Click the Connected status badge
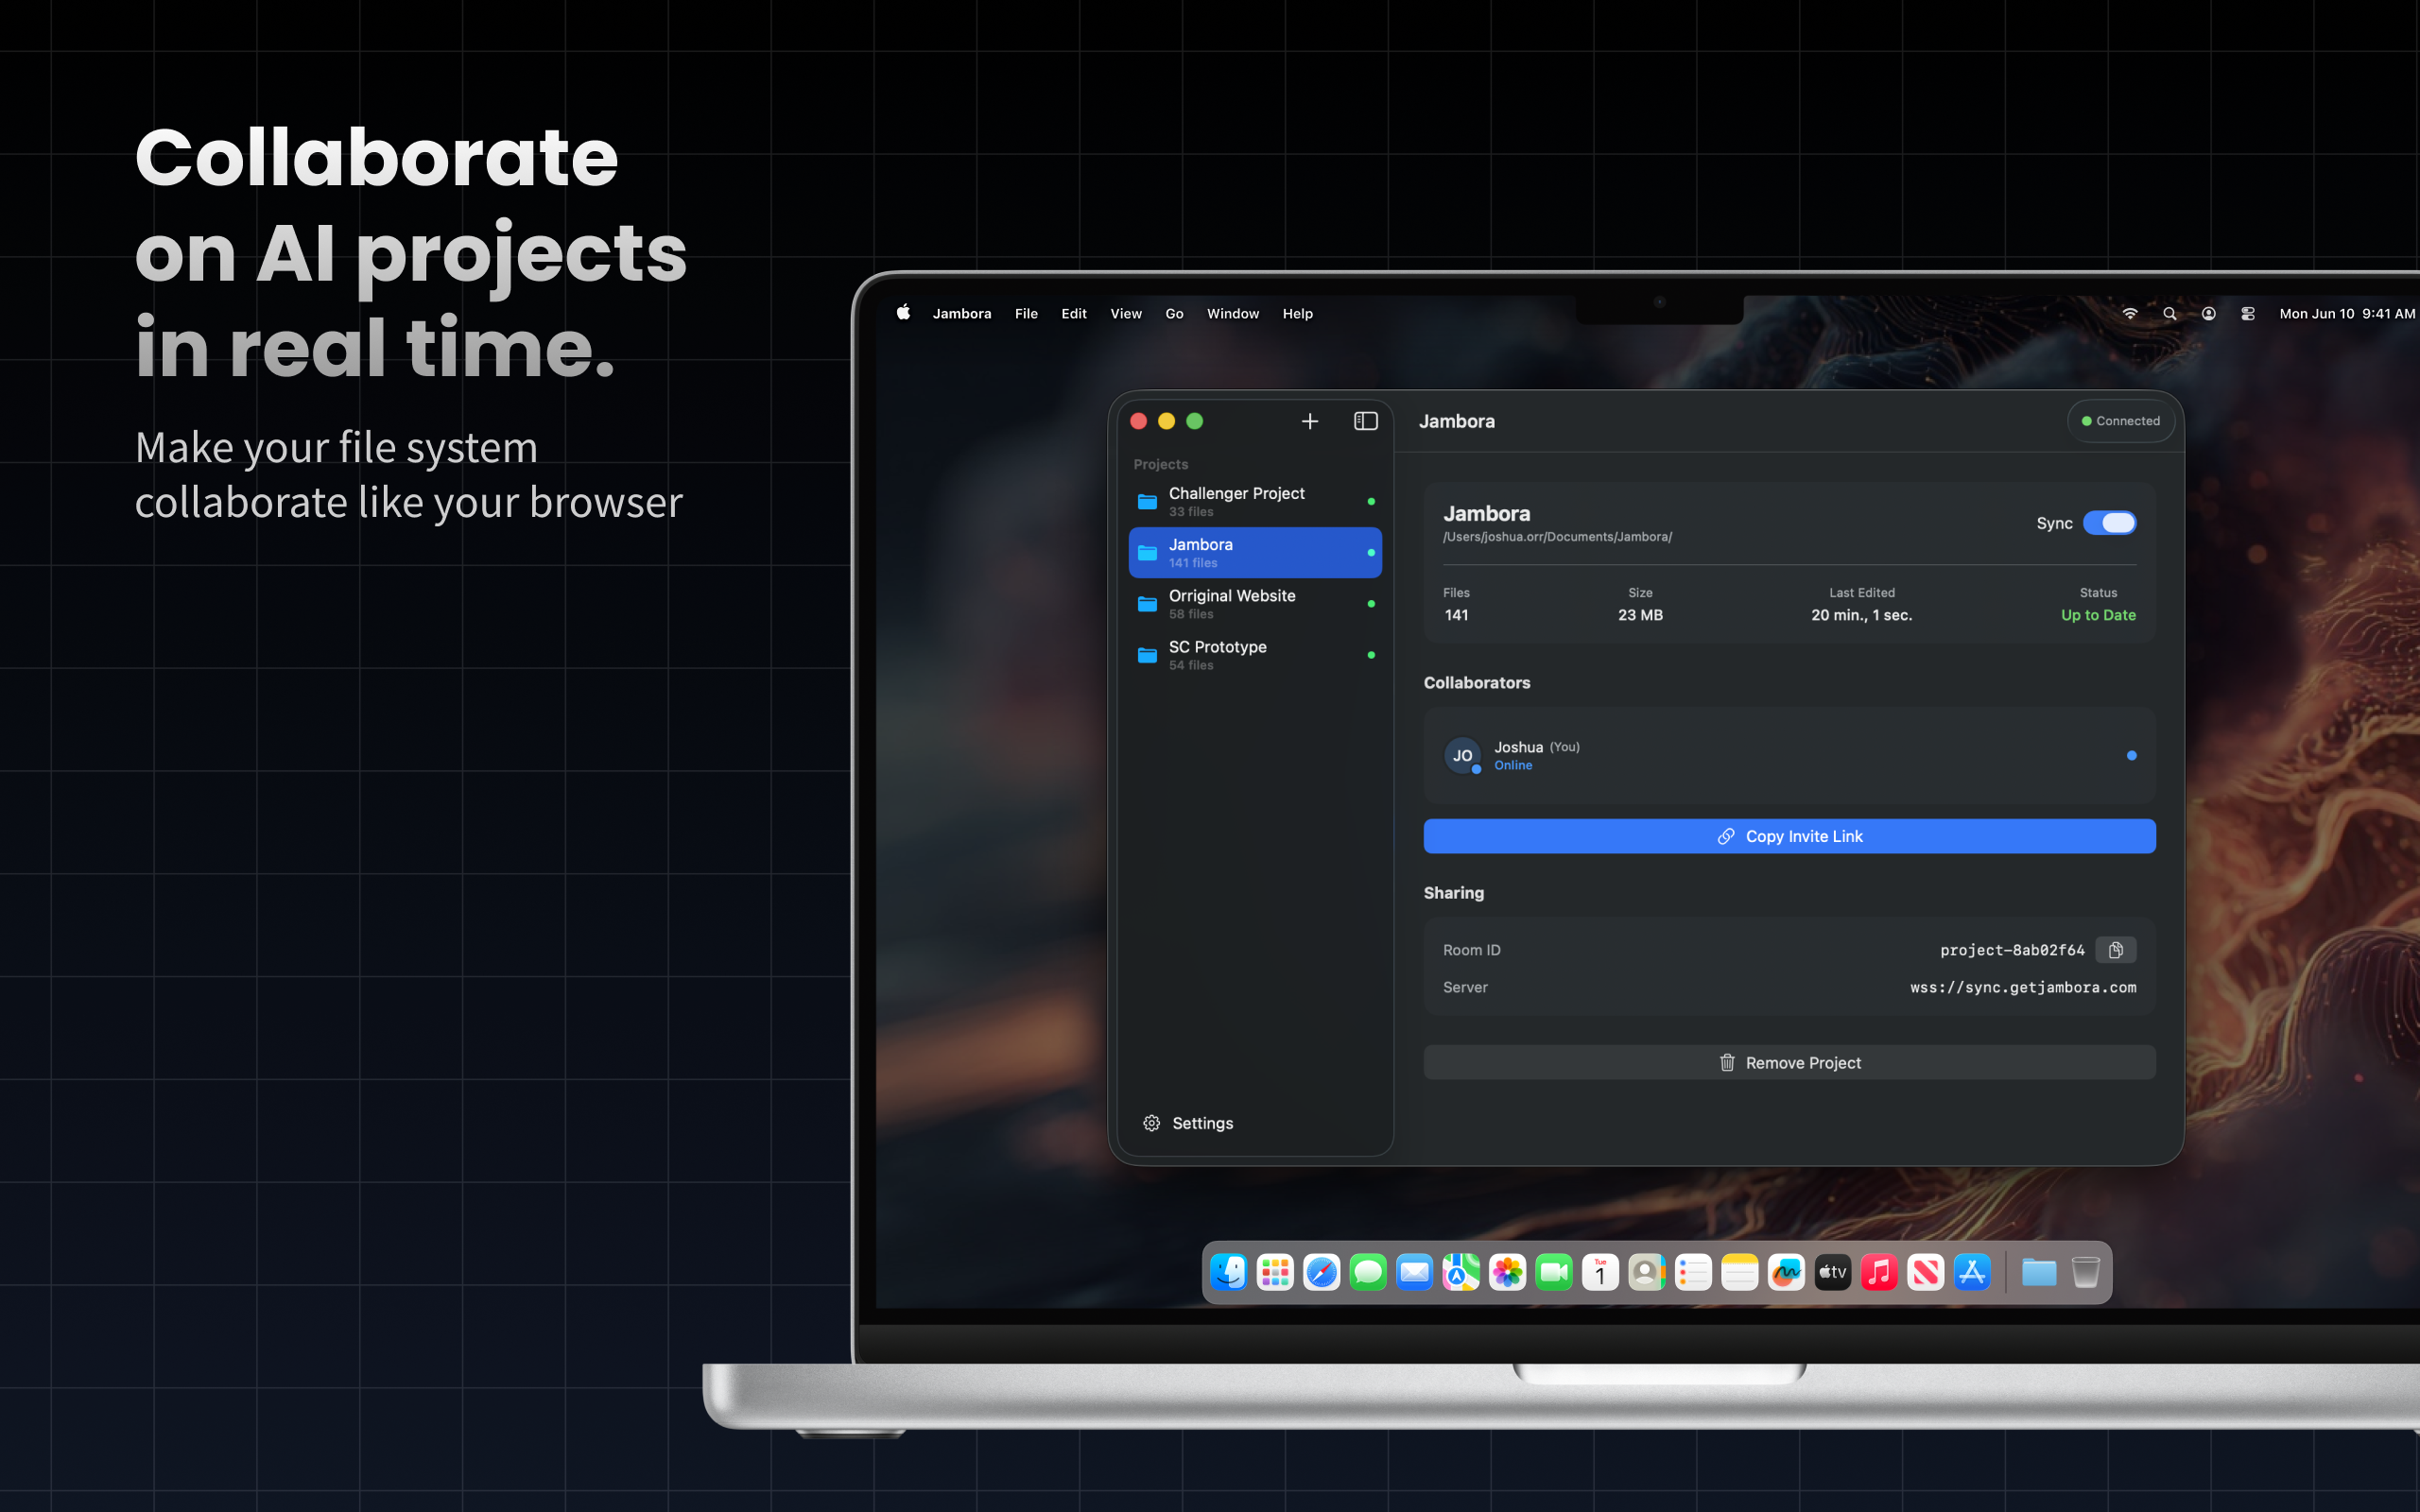 pos(2121,420)
